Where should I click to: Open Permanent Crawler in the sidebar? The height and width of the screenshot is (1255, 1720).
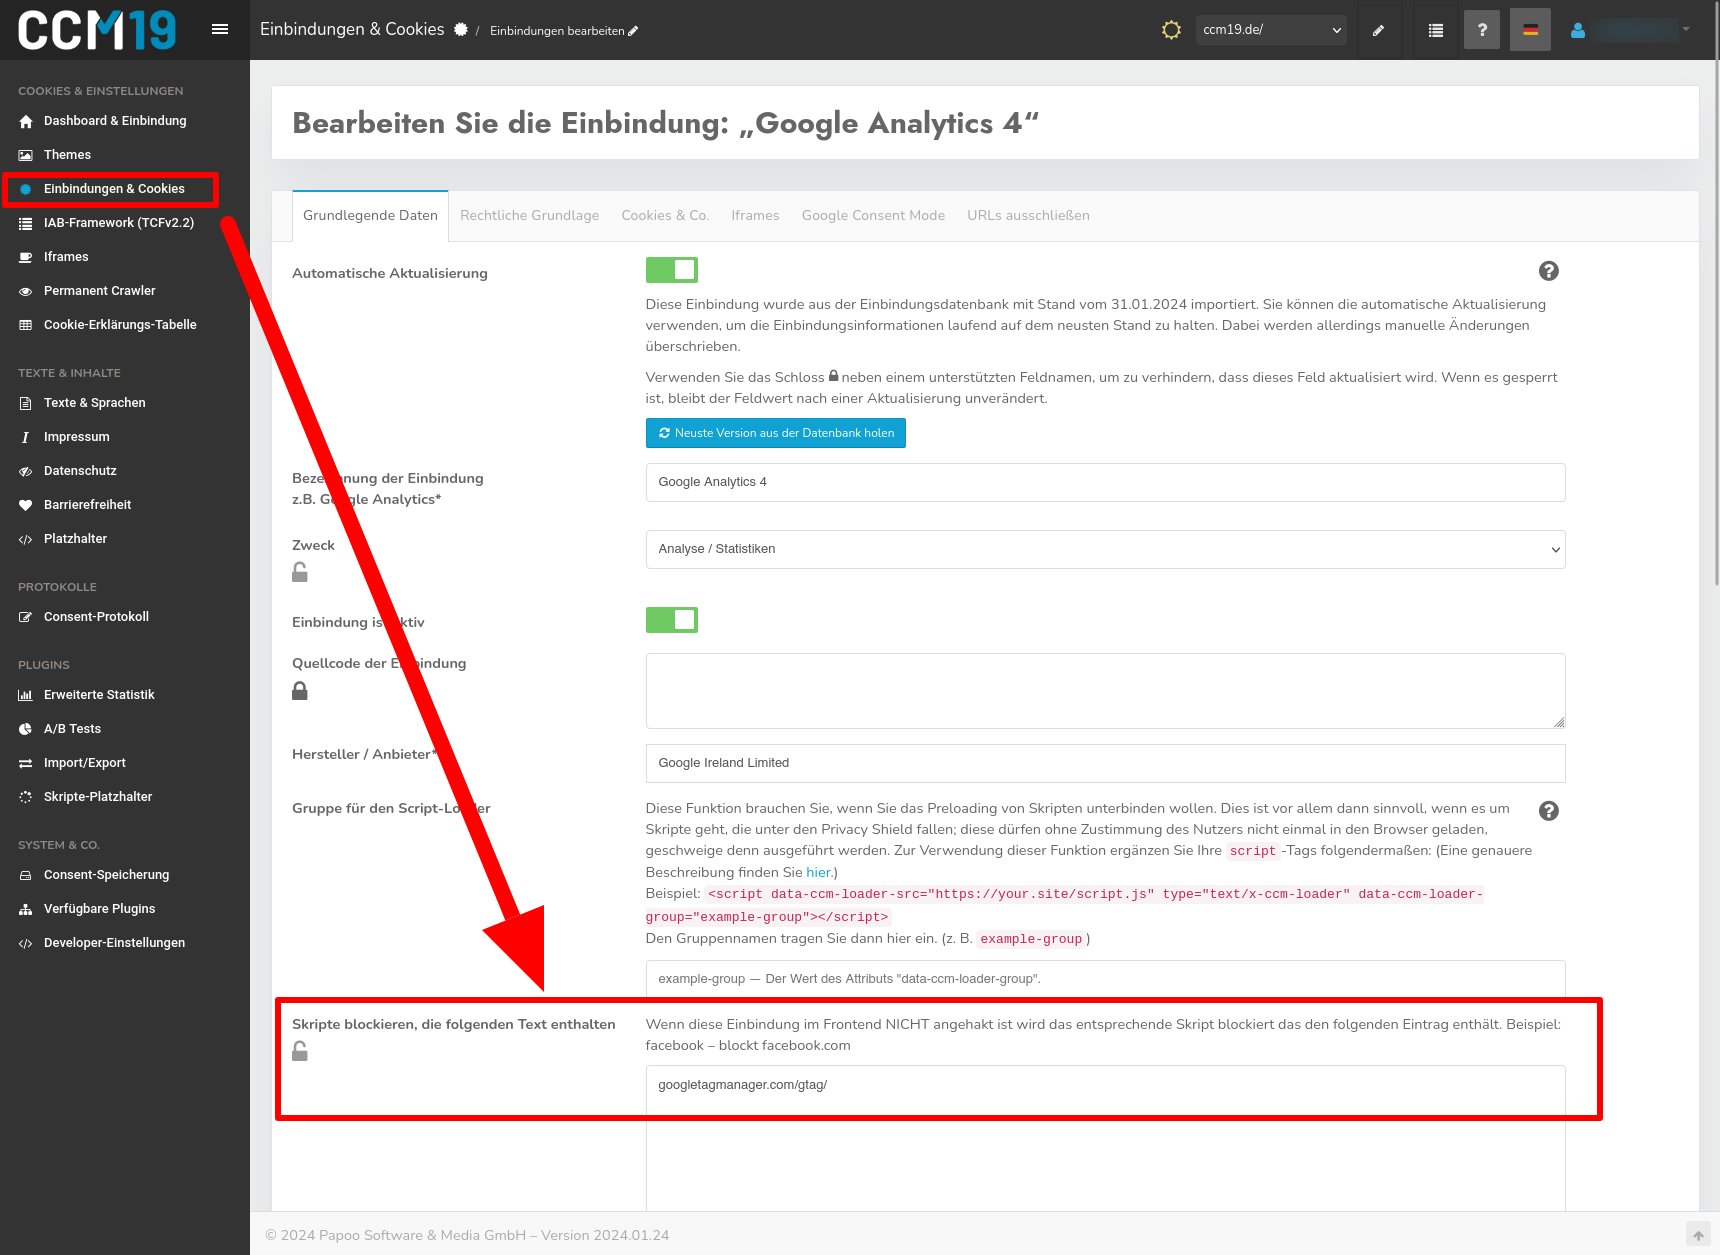[100, 291]
